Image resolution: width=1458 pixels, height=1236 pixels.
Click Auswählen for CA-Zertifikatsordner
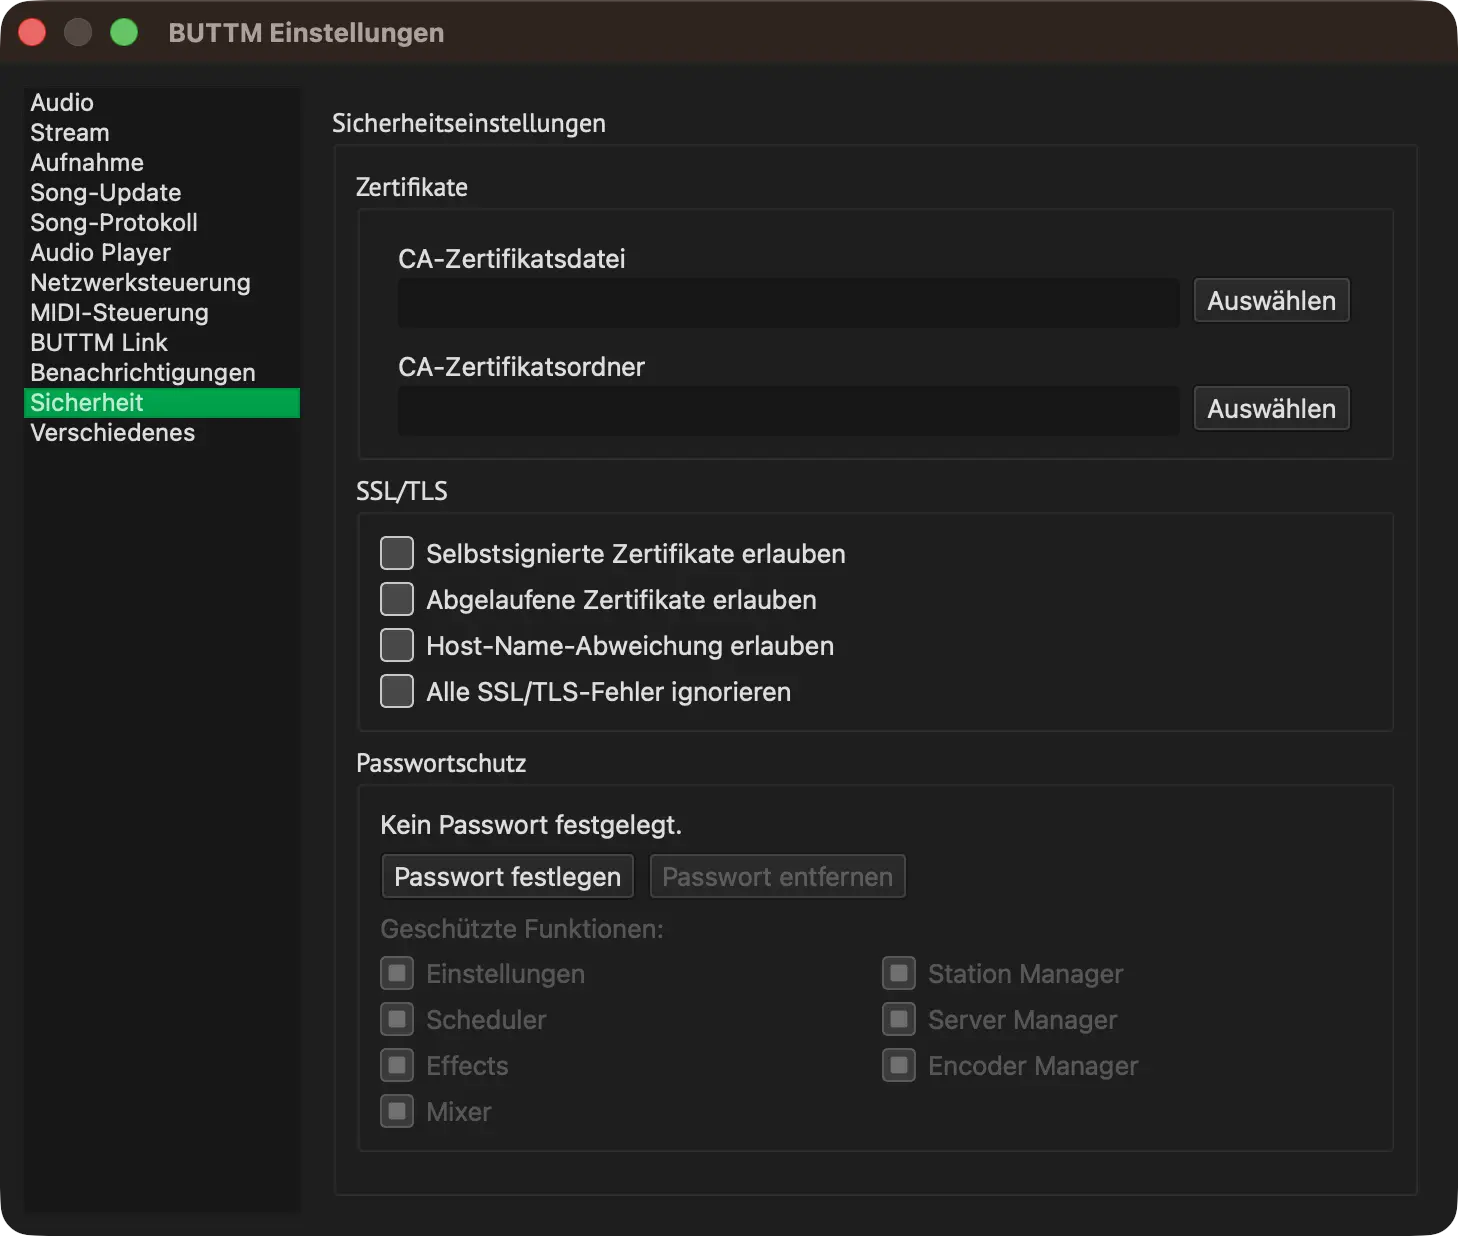[x=1271, y=408]
